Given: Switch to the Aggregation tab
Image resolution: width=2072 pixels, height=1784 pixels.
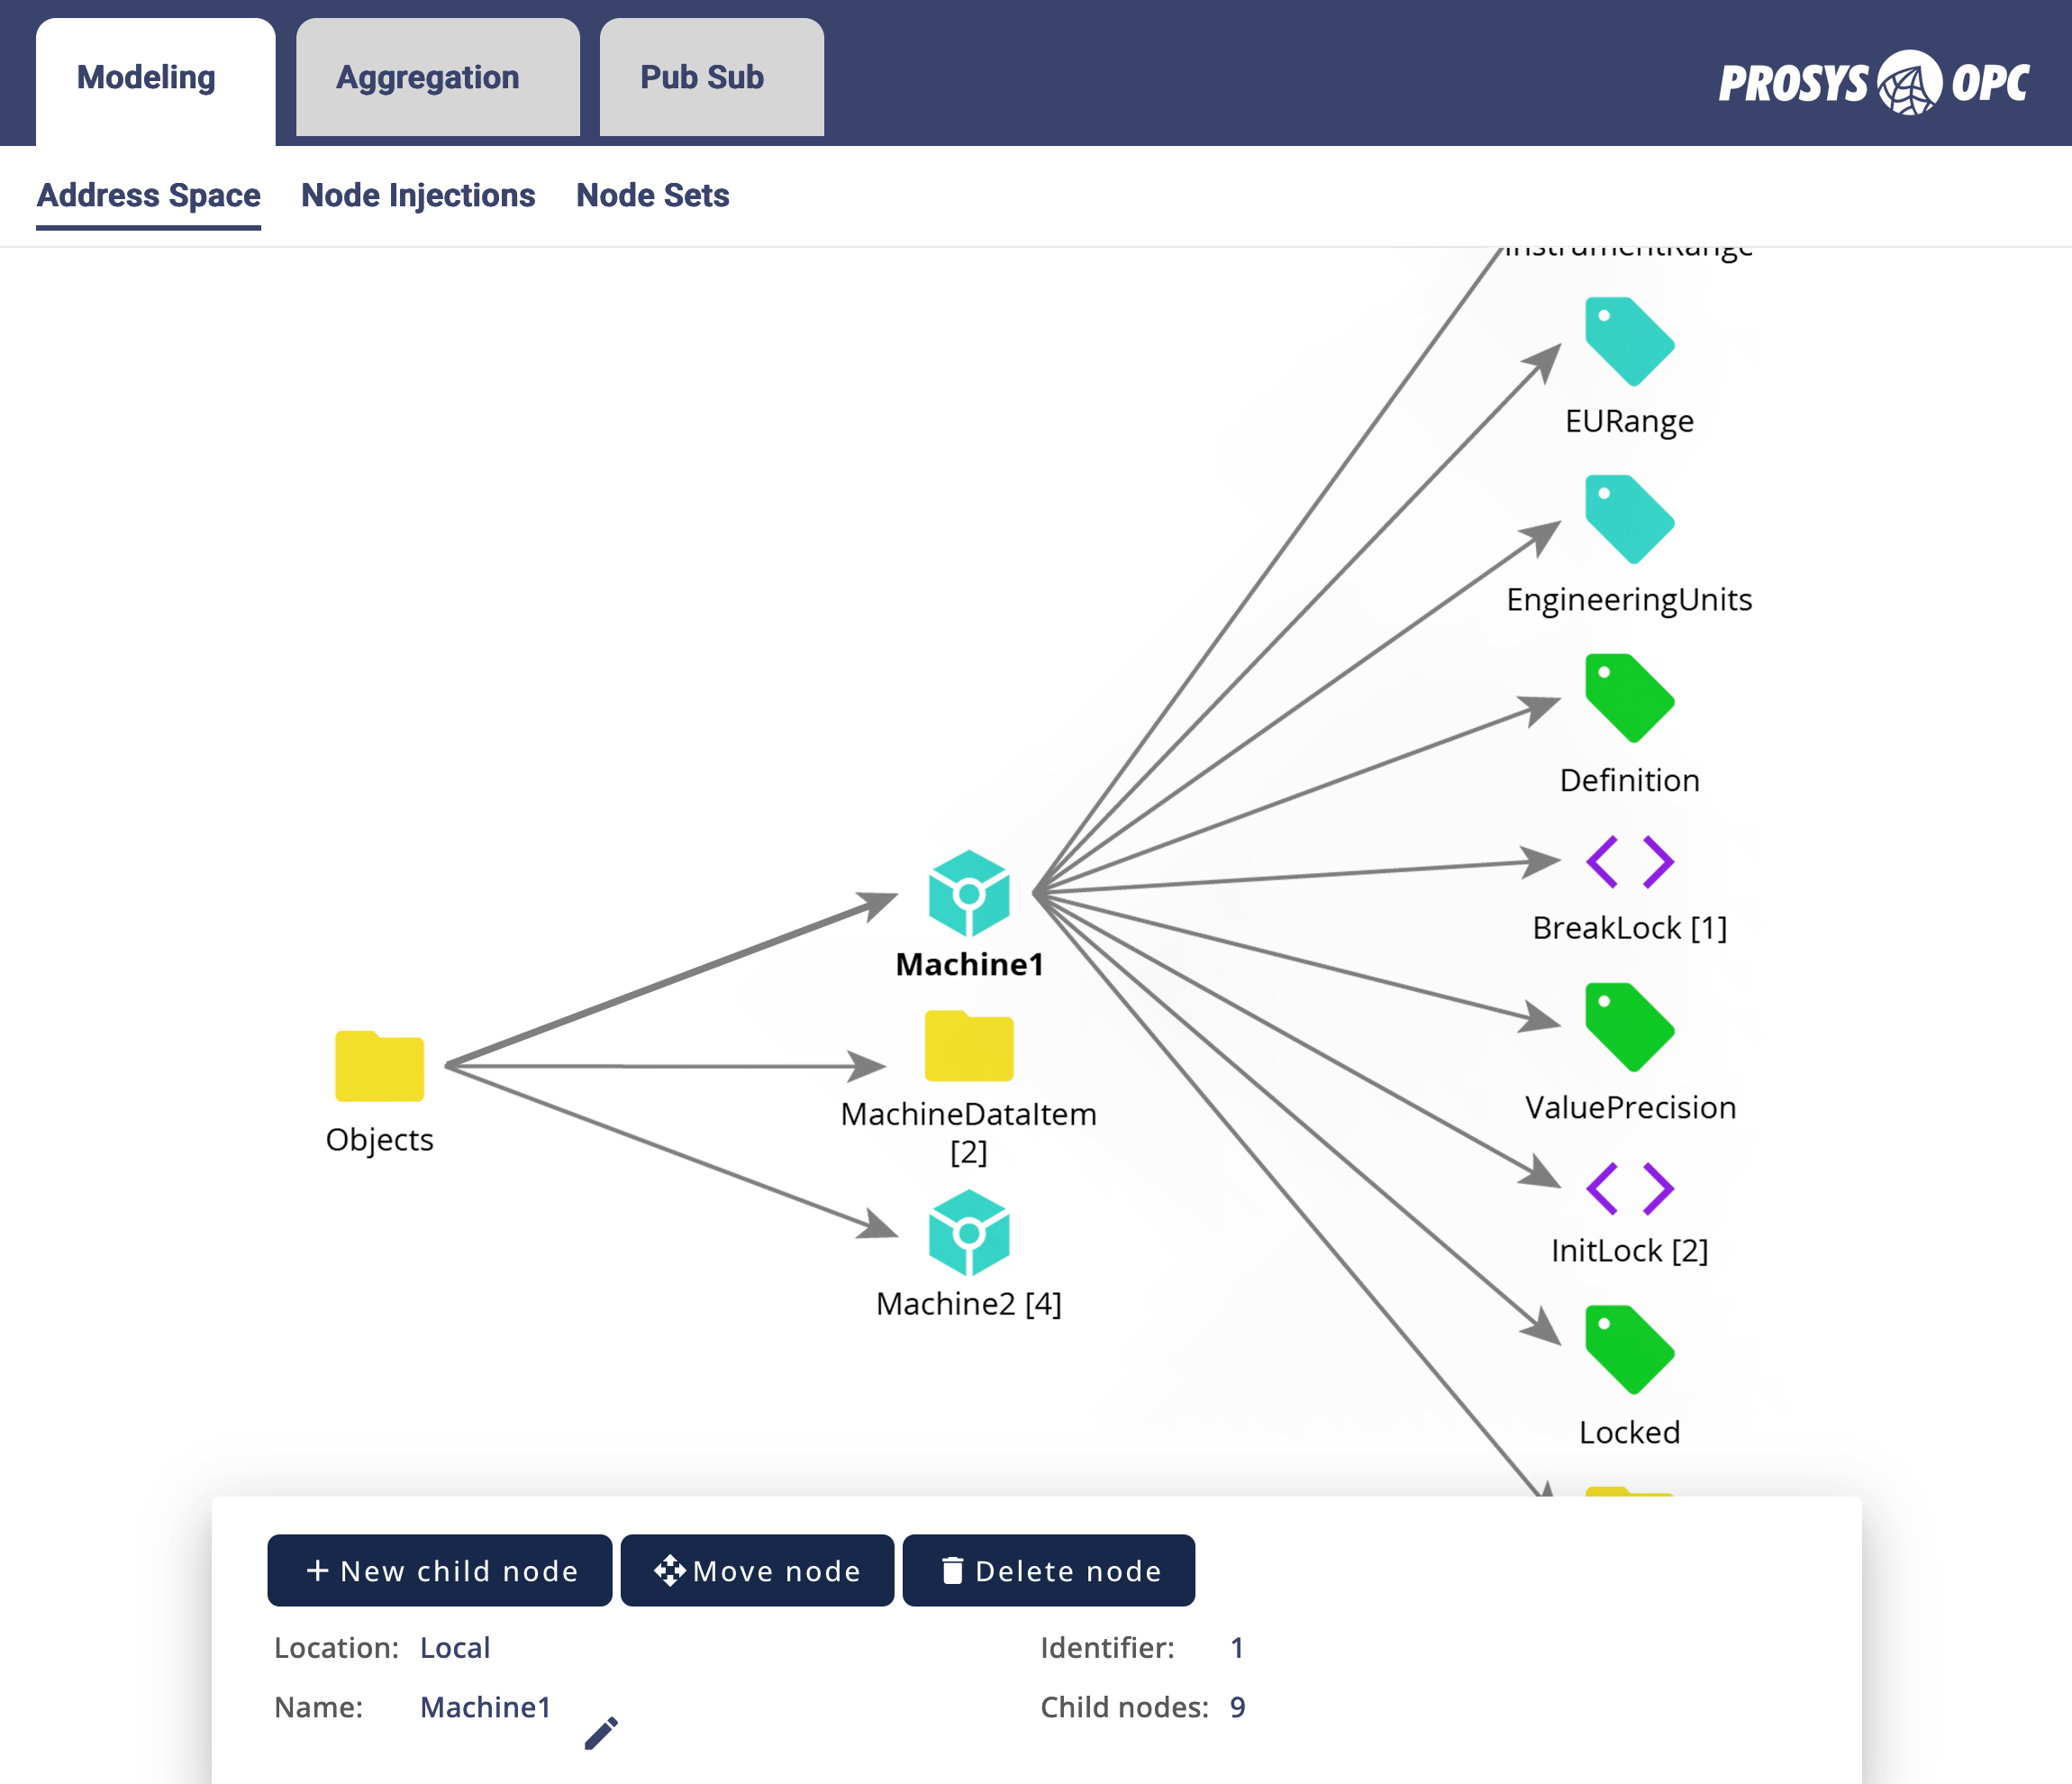Looking at the screenshot, I should point(429,76).
